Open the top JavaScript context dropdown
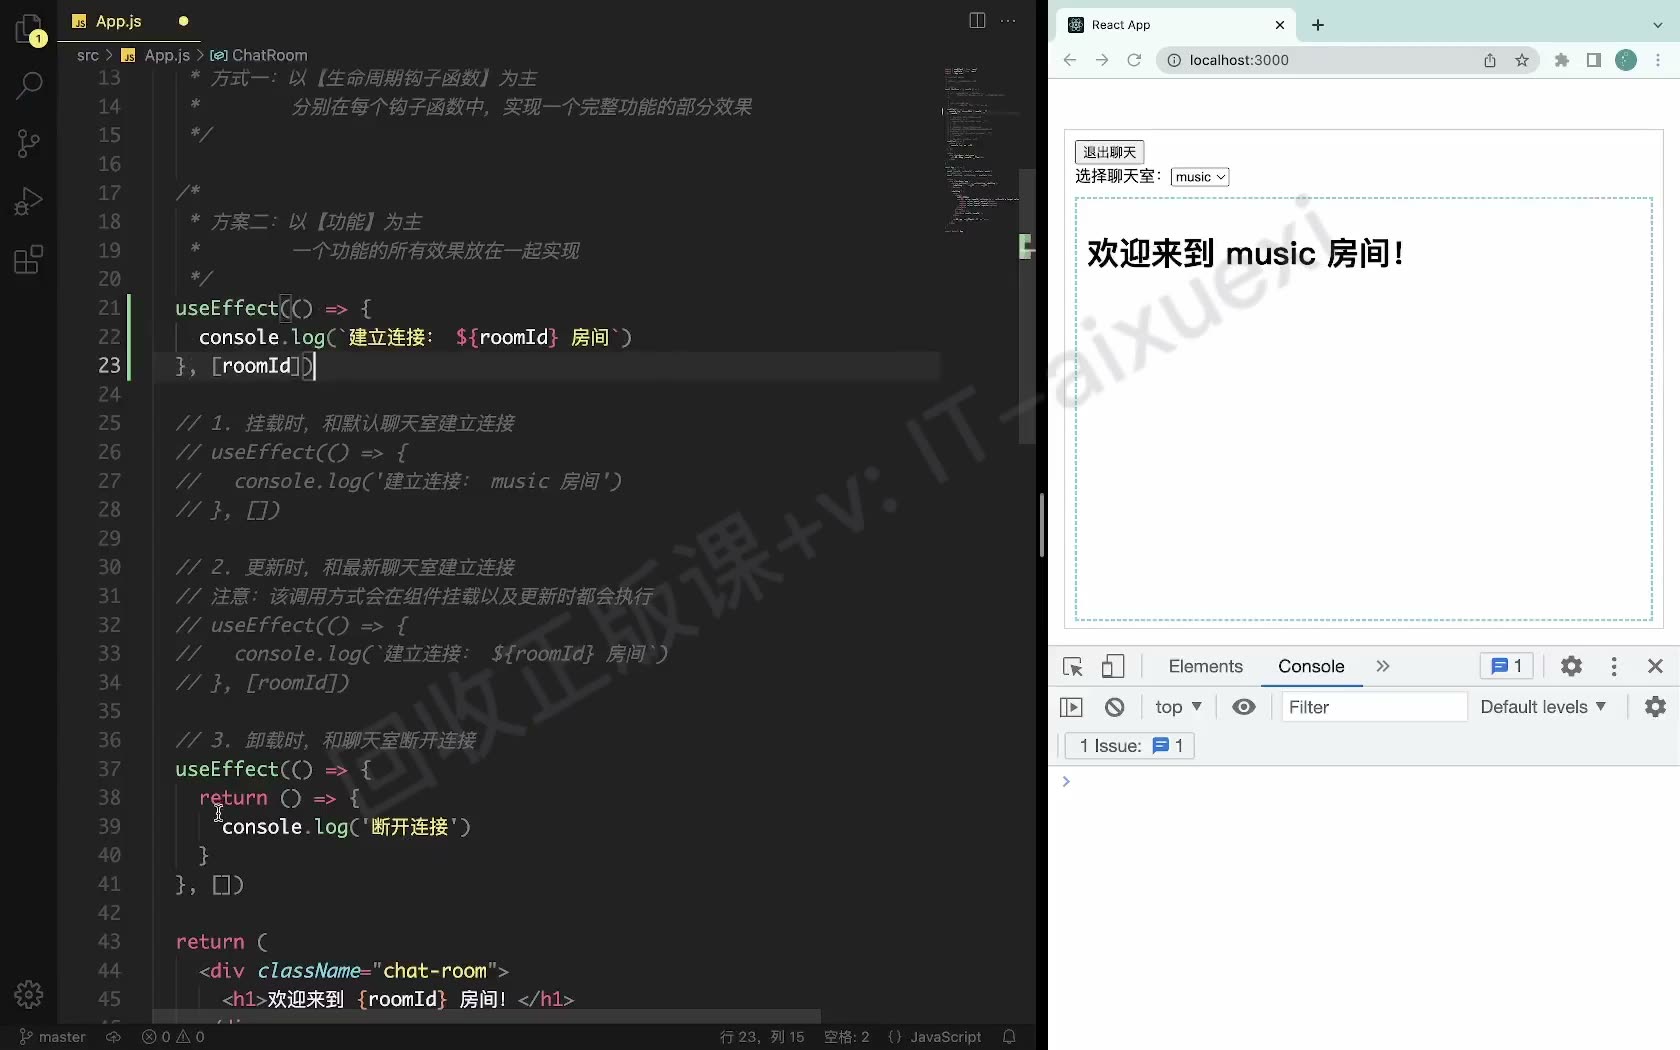The height and width of the screenshot is (1050, 1680). pos(1178,707)
